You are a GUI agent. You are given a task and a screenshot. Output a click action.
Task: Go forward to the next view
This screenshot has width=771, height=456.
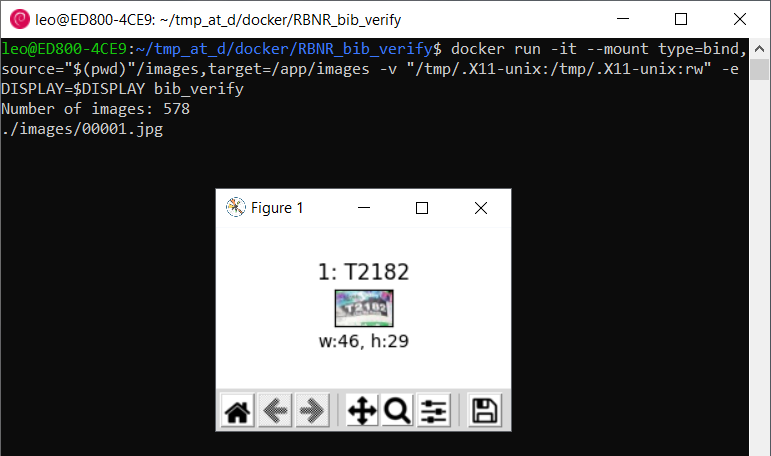pos(312,410)
